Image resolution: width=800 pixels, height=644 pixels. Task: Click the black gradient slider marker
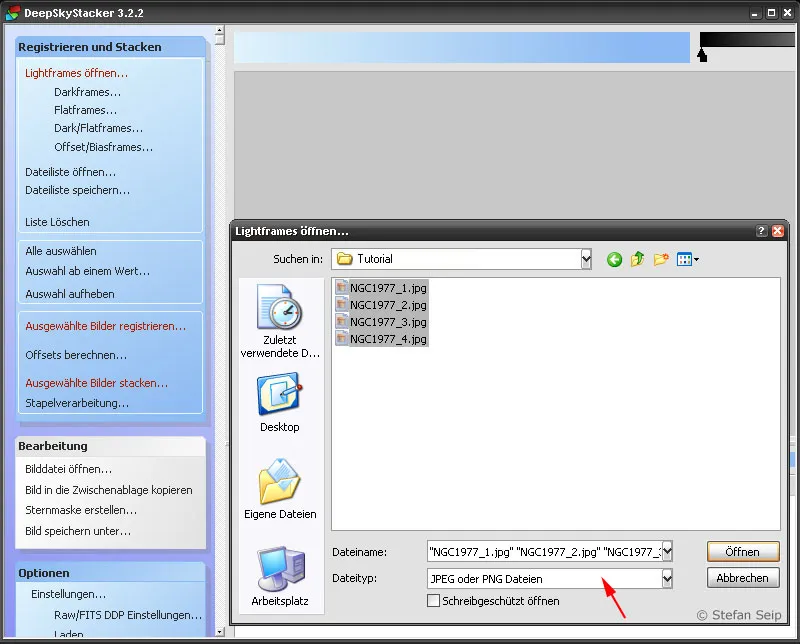tap(702, 55)
